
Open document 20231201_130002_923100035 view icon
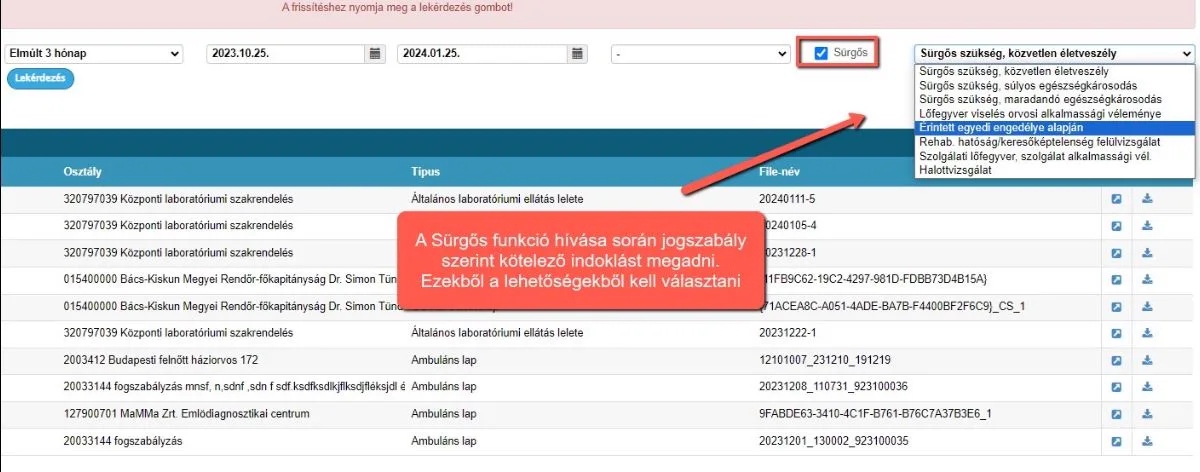click(1117, 441)
